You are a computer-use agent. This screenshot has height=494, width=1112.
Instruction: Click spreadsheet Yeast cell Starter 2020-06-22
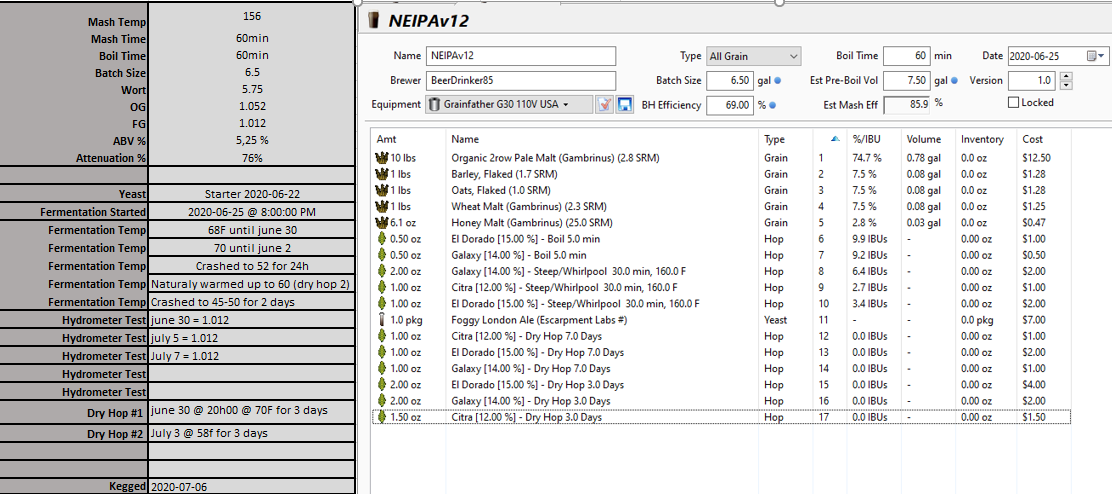252,193
